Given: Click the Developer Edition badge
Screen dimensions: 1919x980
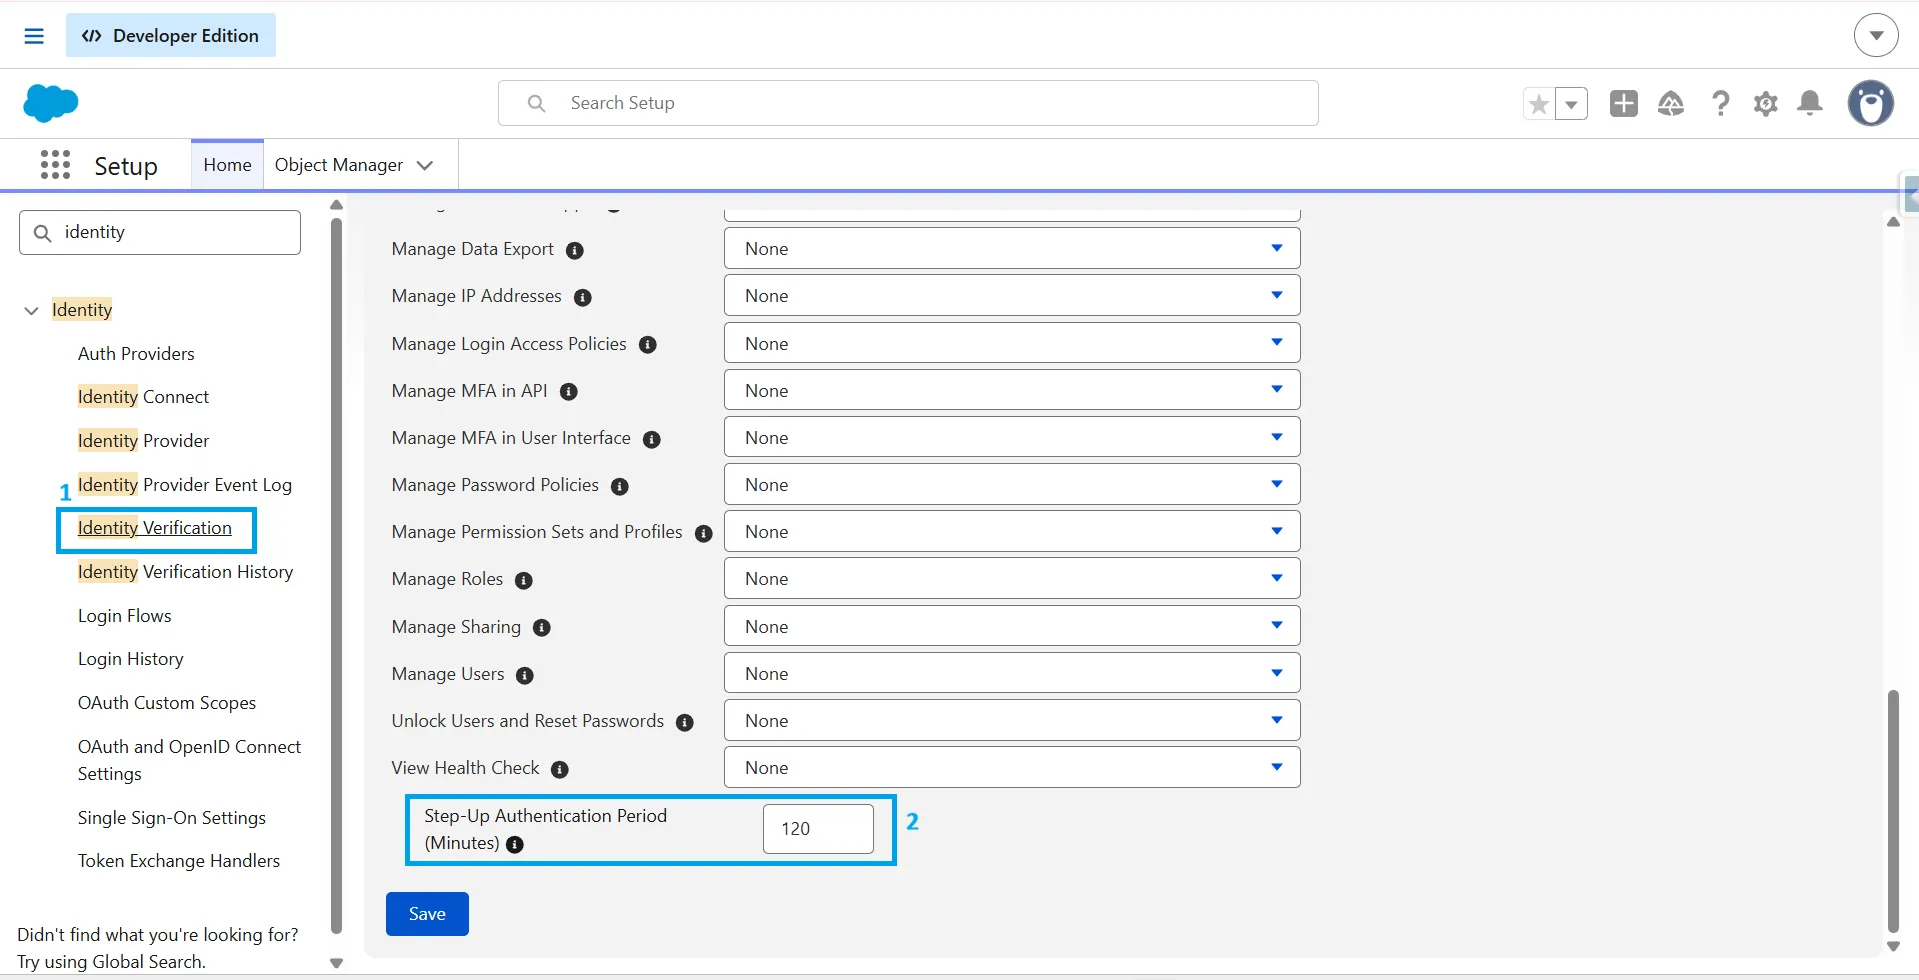Looking at the screenshot, I should [x=171, y=36].
